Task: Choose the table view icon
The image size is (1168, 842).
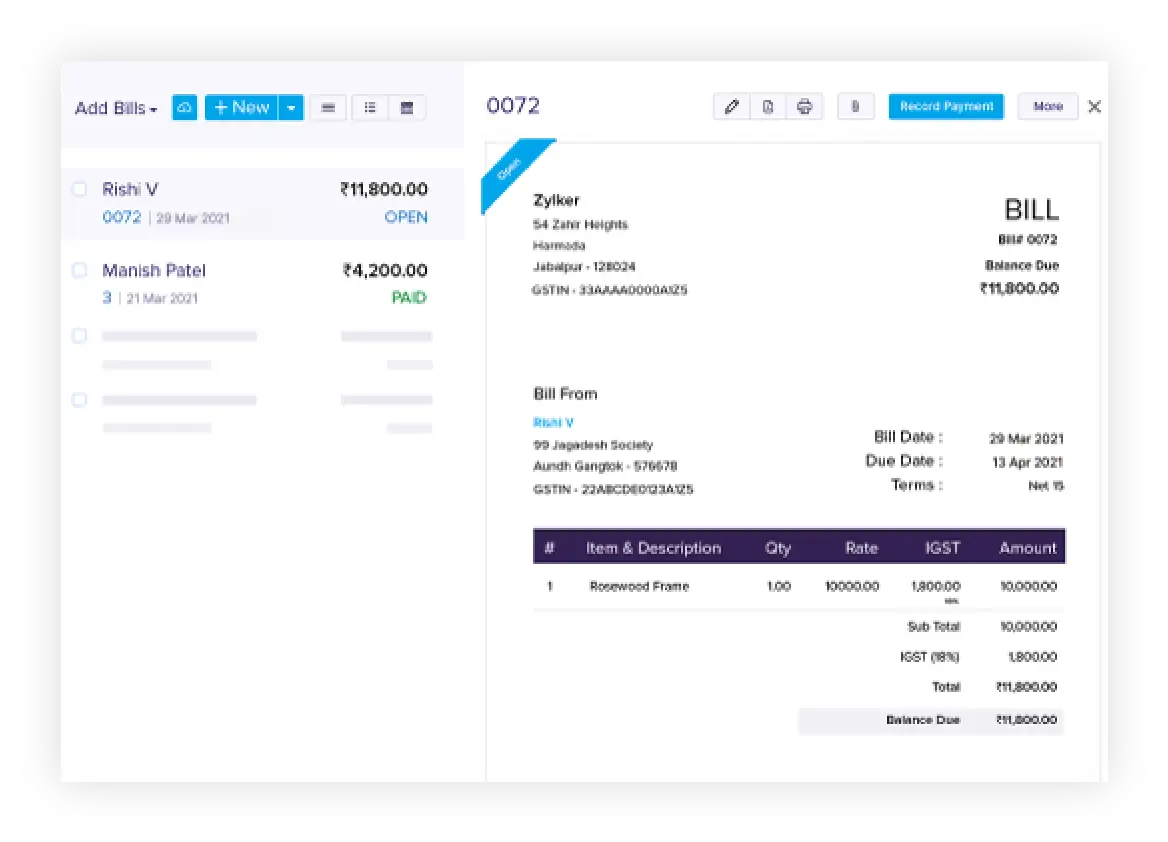Action: coord(407,107)
